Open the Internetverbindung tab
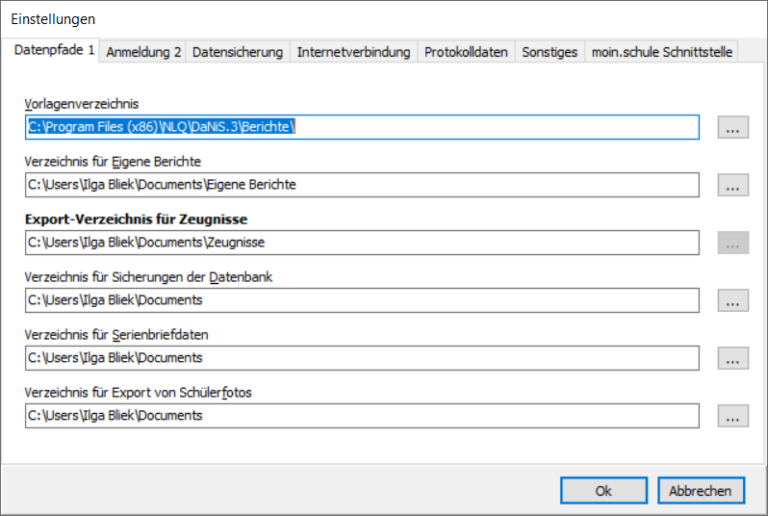Screen dimensions: 768x516 click(353, 52)
